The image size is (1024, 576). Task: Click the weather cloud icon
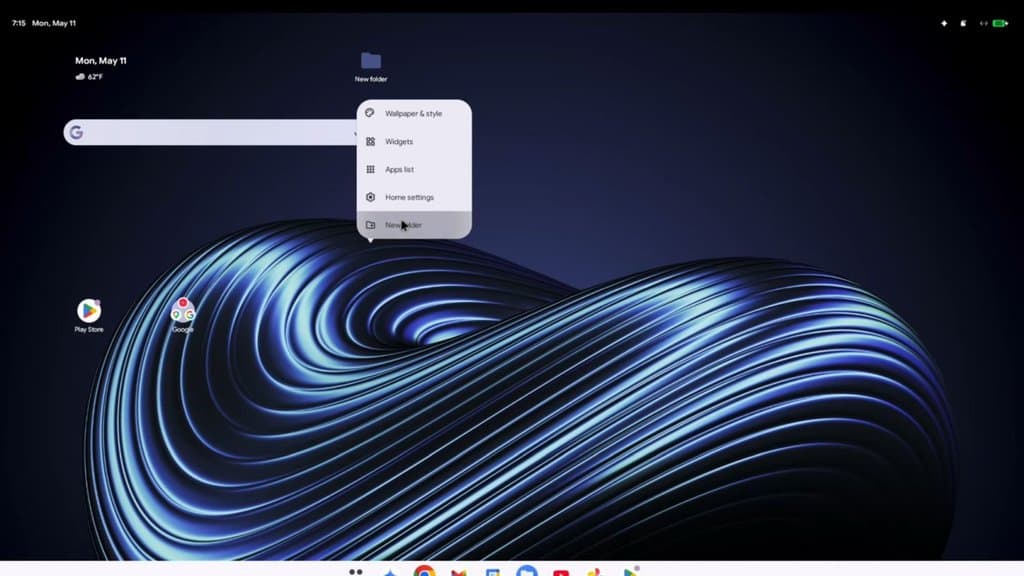(x=80, y=76)
